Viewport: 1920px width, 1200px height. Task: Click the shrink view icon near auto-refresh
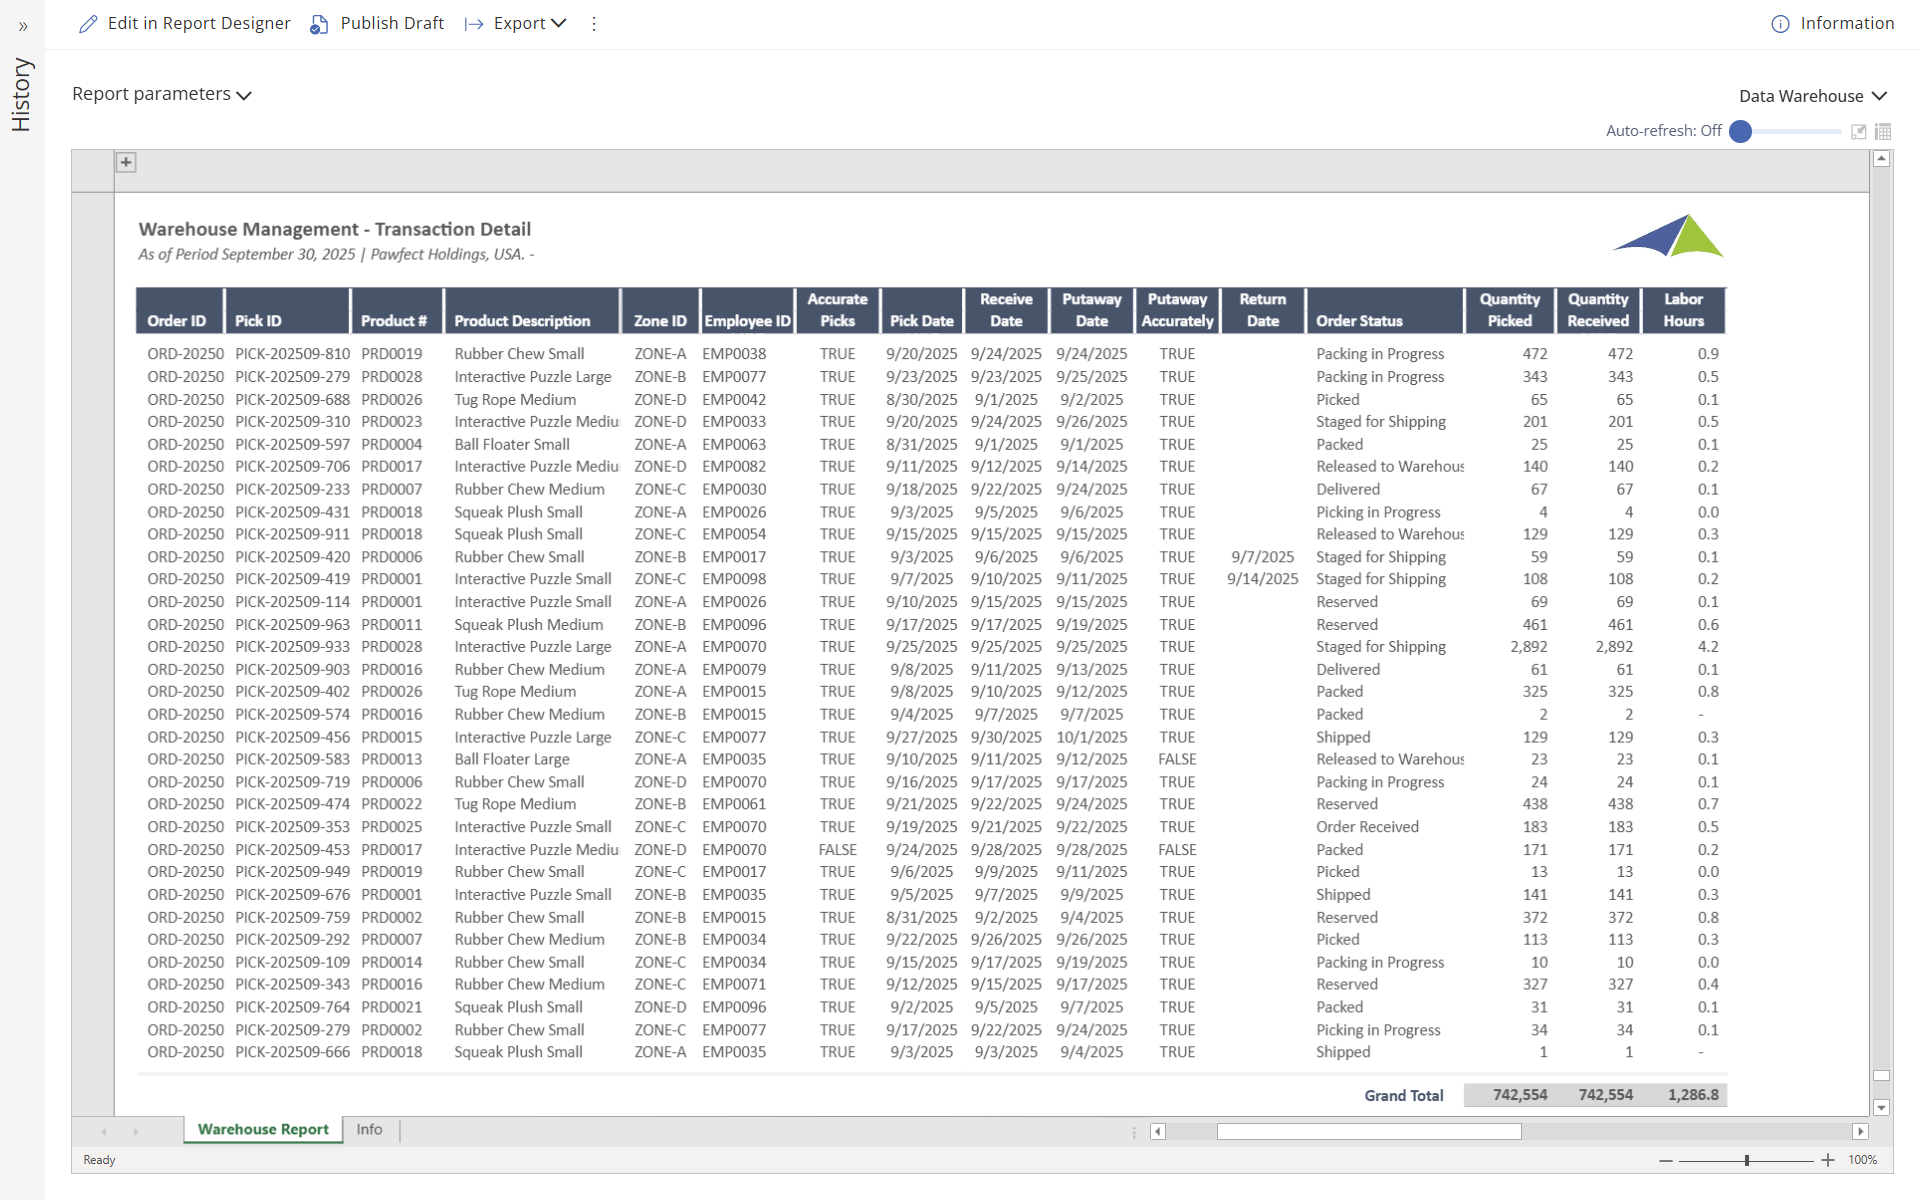[1859, 131]
